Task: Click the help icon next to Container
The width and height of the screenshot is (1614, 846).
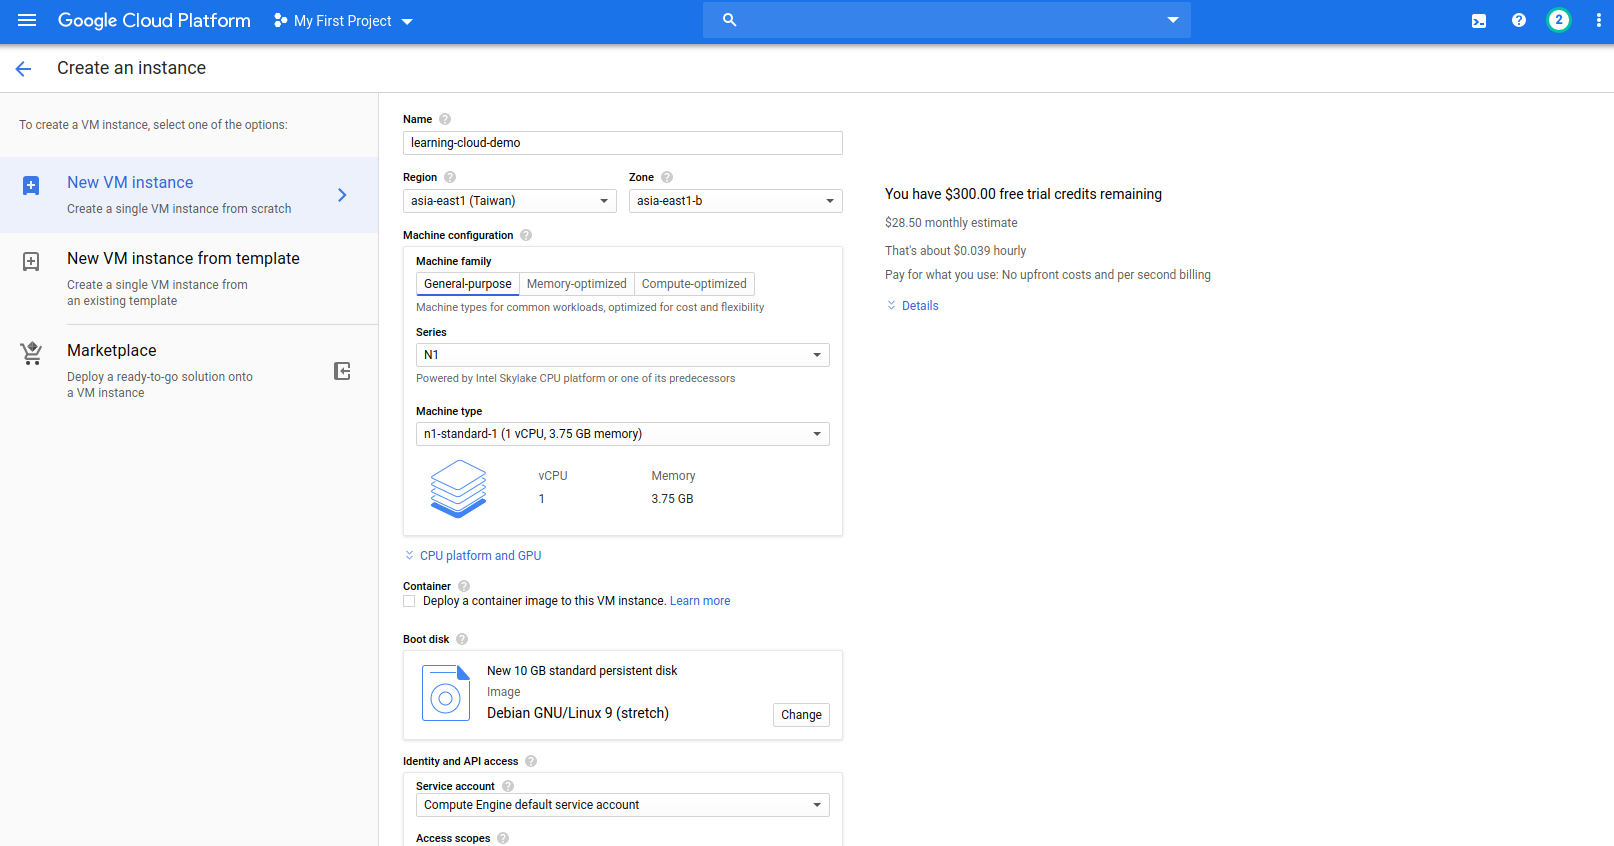Action: [464, 586]
